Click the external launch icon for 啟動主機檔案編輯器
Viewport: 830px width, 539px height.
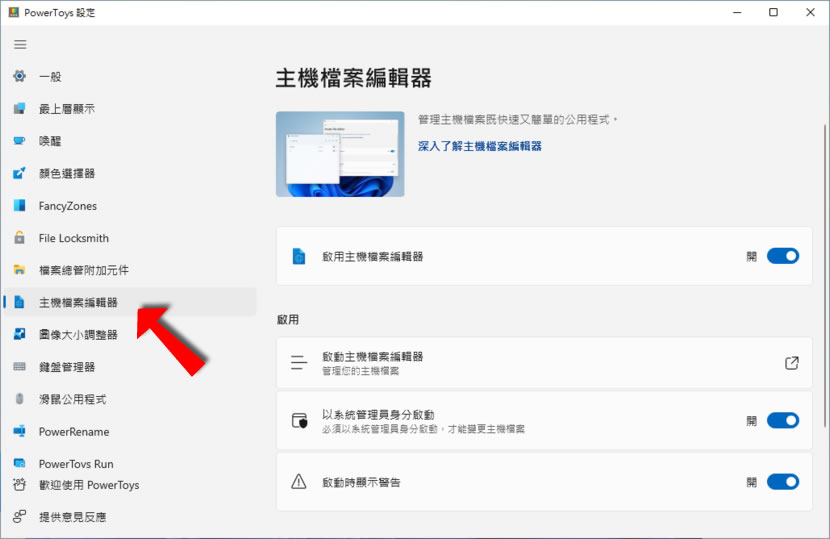click(x=791, y=363)
